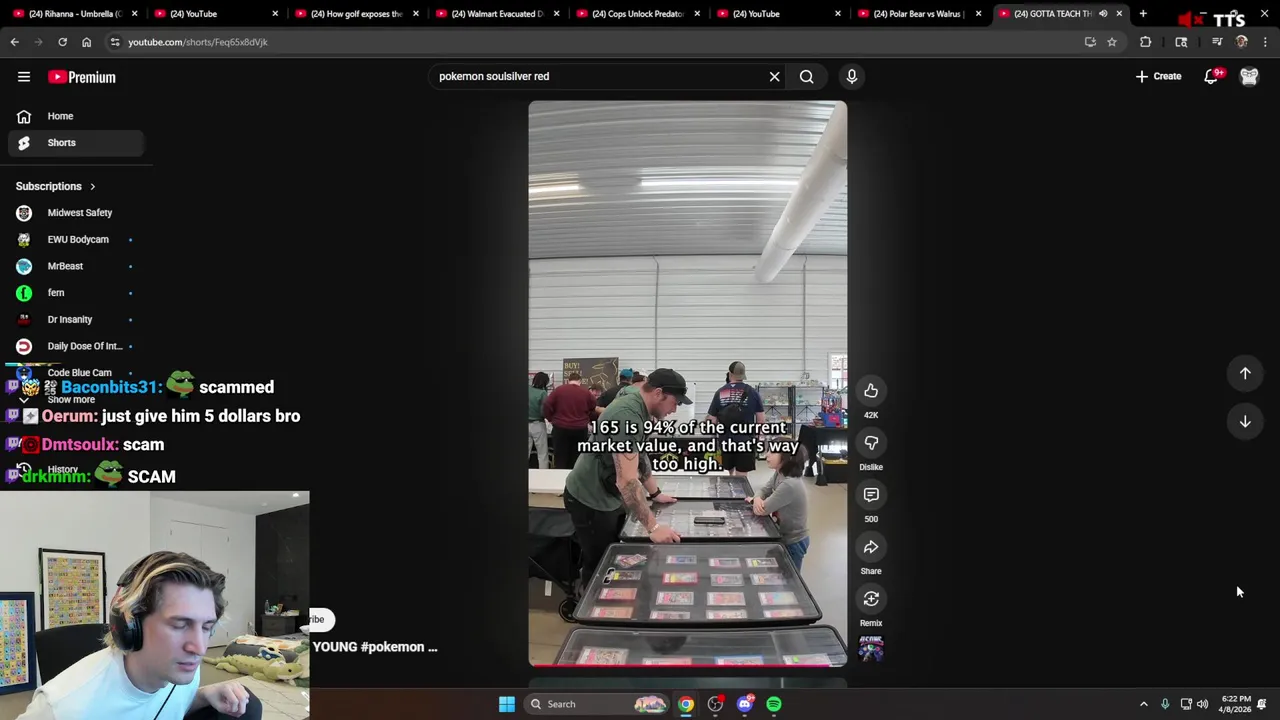Open the browser home page button

click(86, 42)
